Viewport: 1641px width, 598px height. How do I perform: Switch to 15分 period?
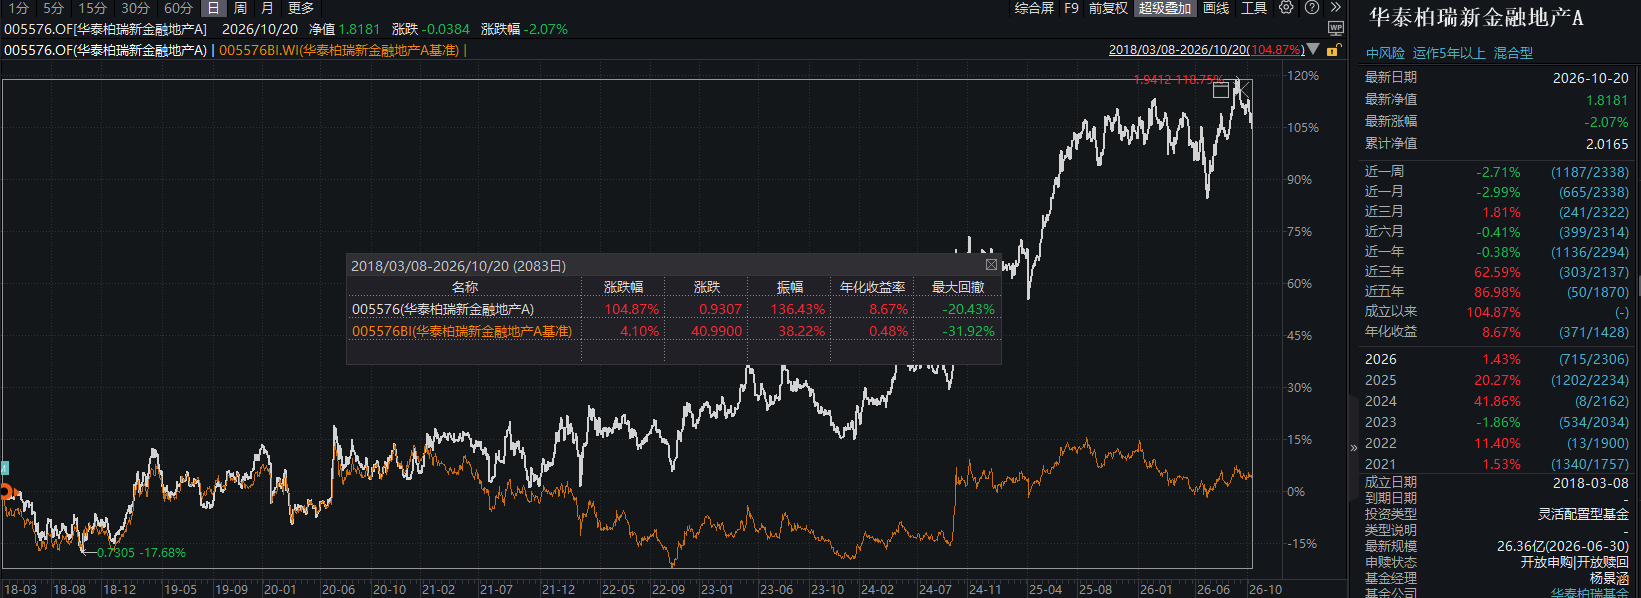(92, 8)
